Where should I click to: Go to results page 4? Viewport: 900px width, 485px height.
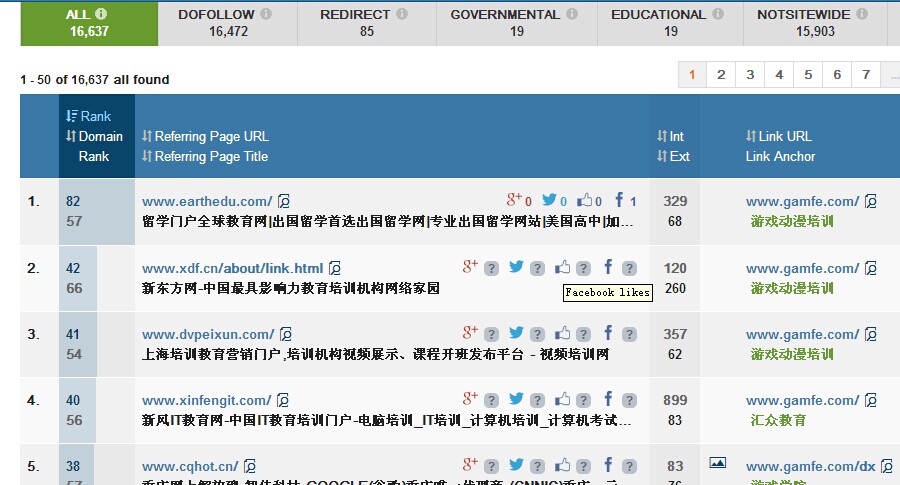(779, 75)
